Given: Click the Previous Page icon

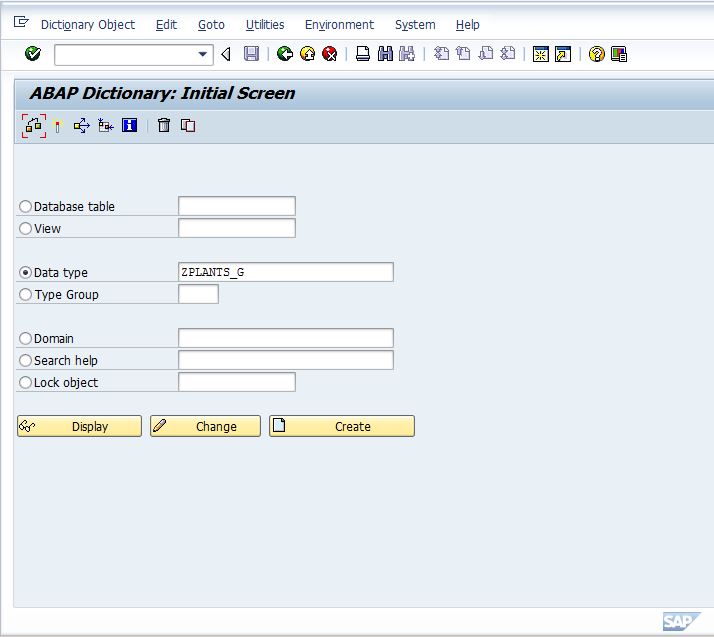Looking at the screenshot, I should pyautogui.click(x=463, y=54).
